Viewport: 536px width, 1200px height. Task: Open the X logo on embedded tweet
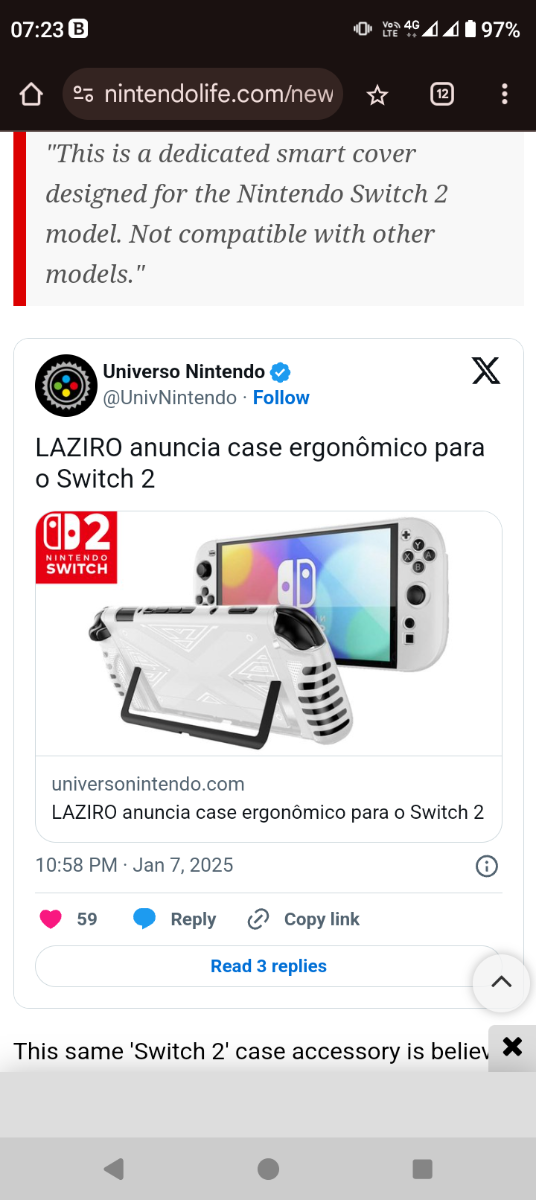(x=486, y=371)
